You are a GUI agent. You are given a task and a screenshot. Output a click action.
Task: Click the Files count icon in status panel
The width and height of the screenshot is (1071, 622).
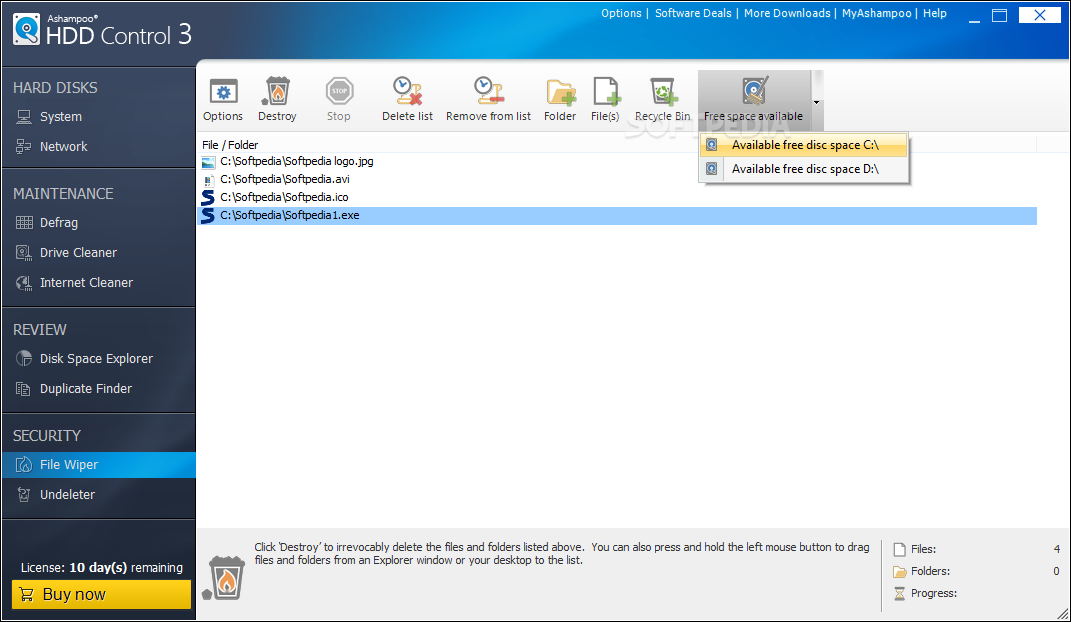click(900, 549)
